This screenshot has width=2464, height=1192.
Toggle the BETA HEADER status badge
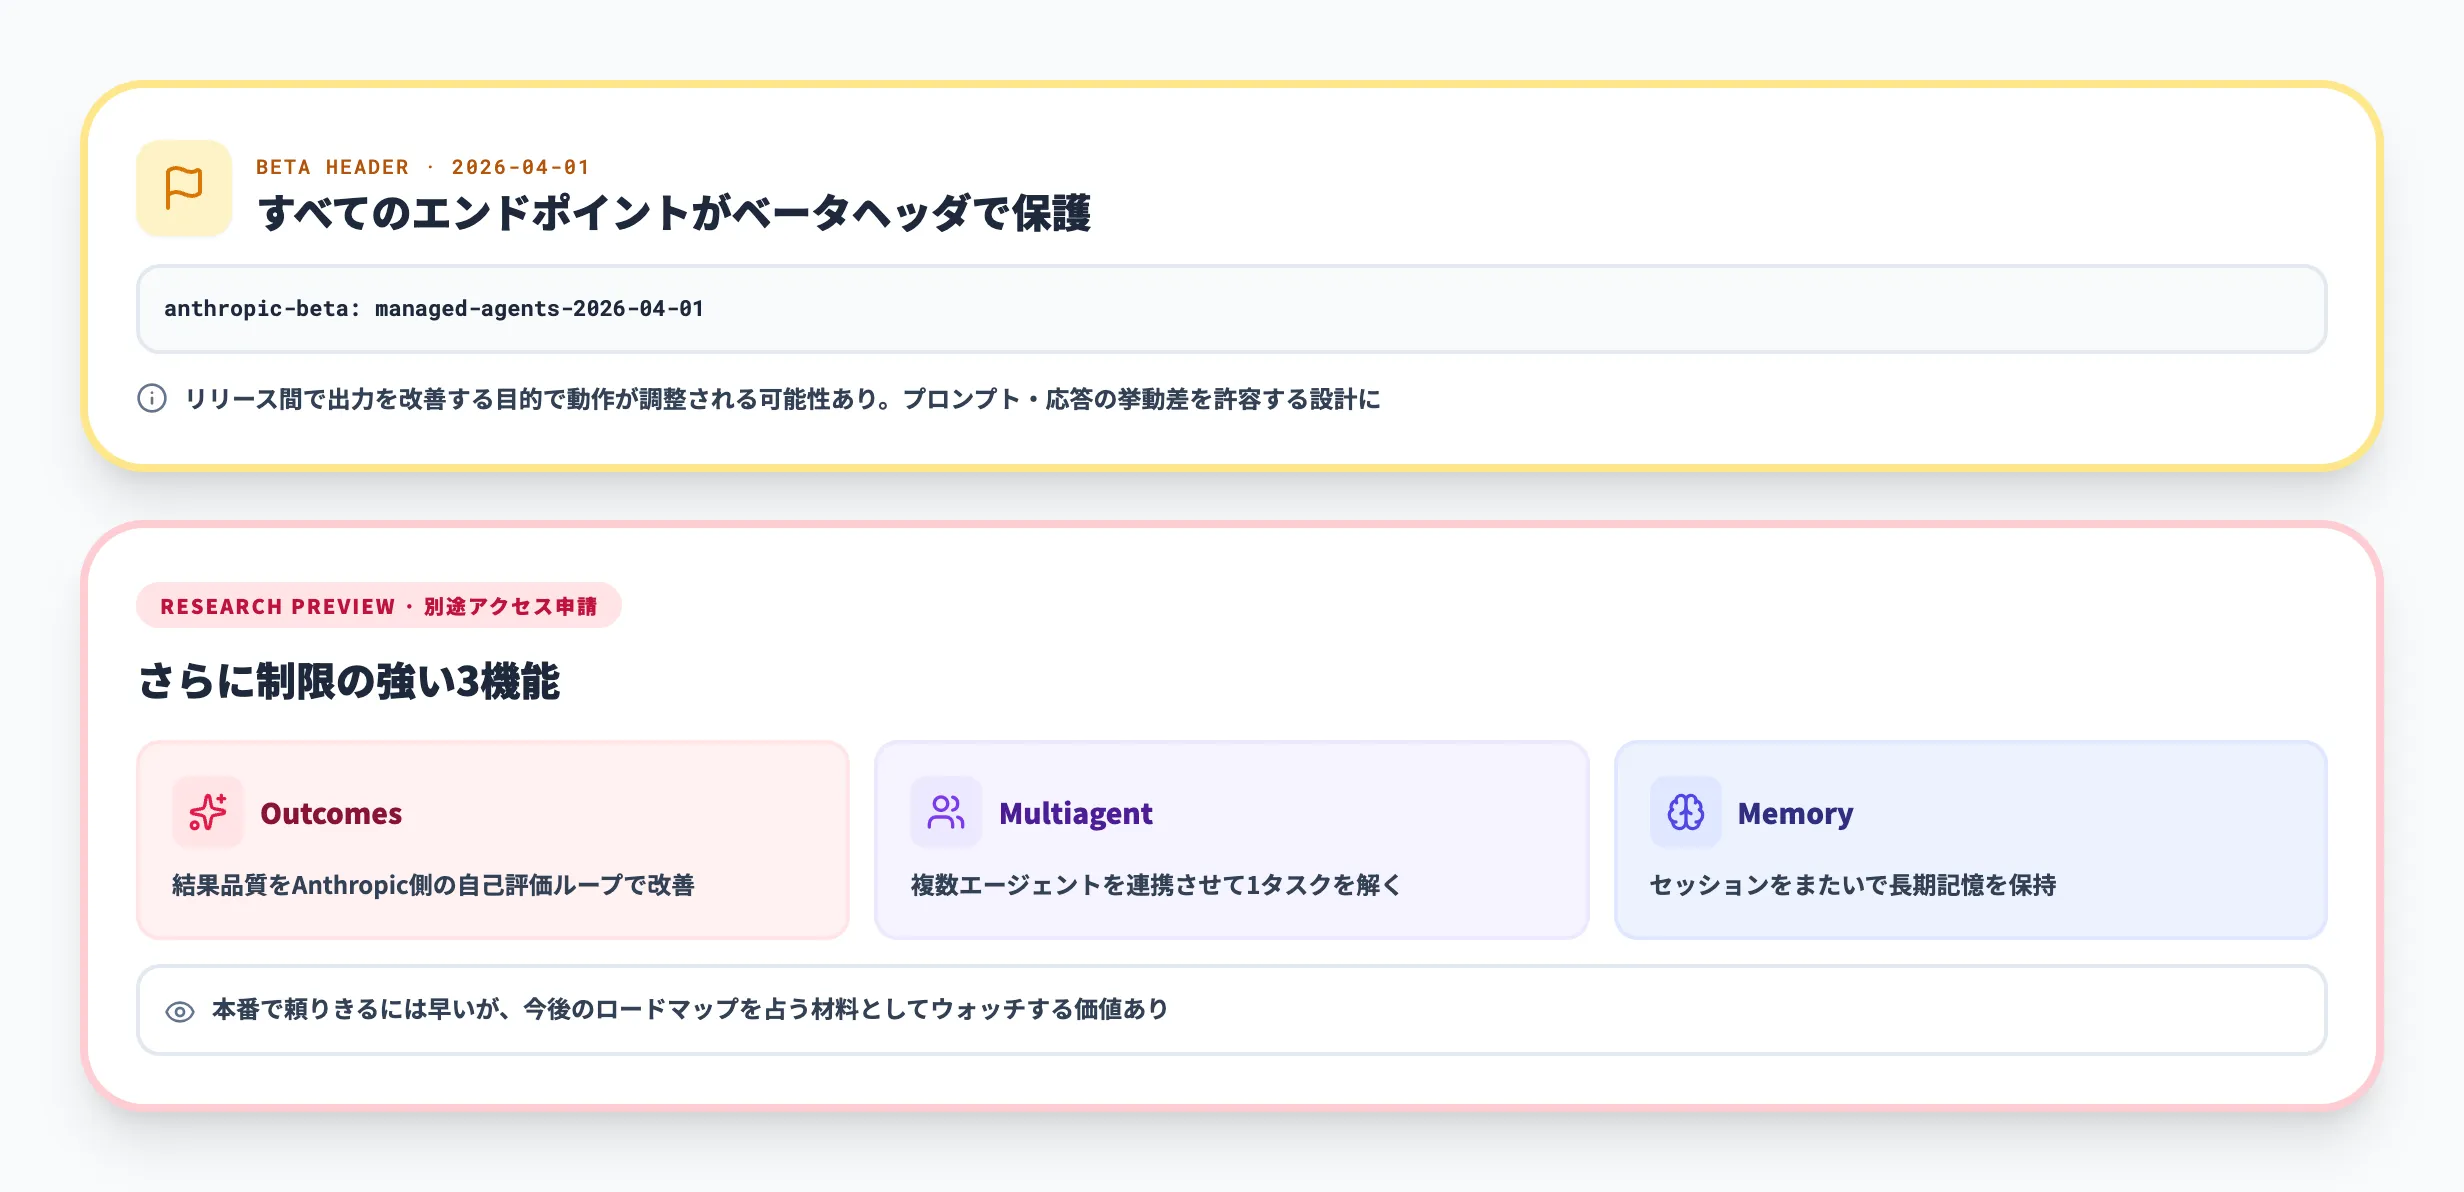[x=423, y=166]
